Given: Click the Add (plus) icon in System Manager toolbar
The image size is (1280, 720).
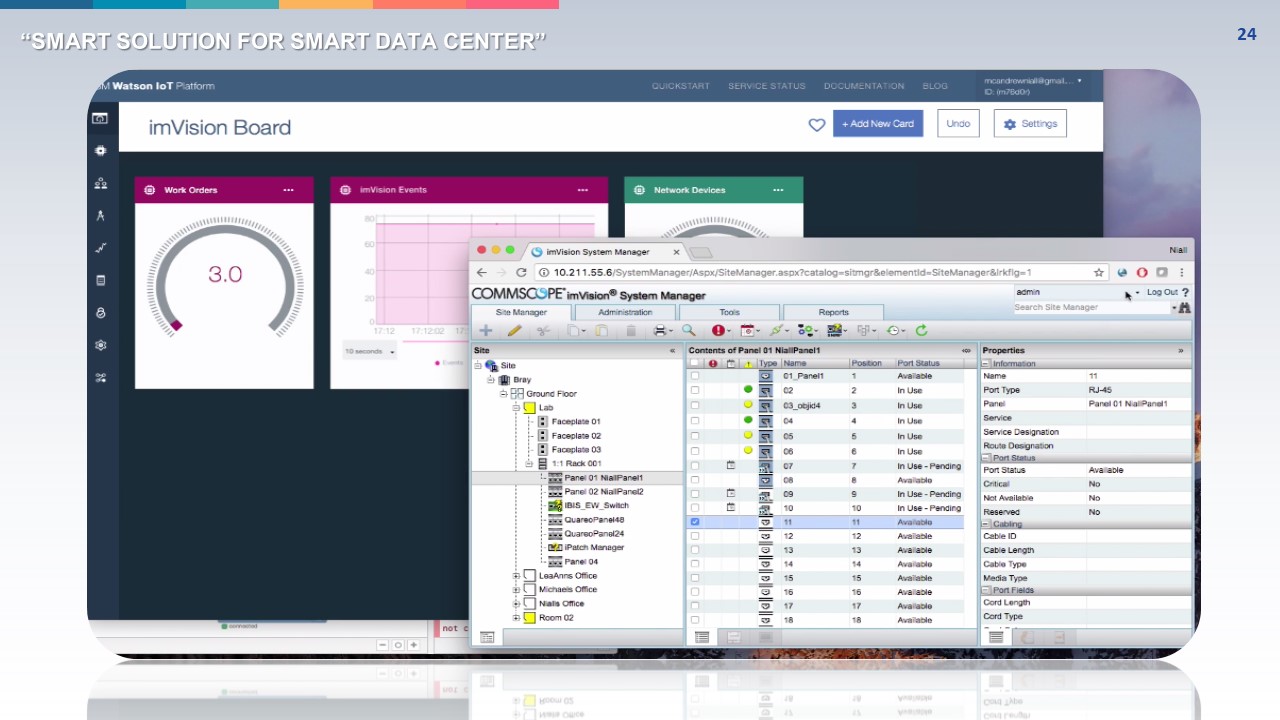Looking at the screenshot, I should click(x=486, y=330).
